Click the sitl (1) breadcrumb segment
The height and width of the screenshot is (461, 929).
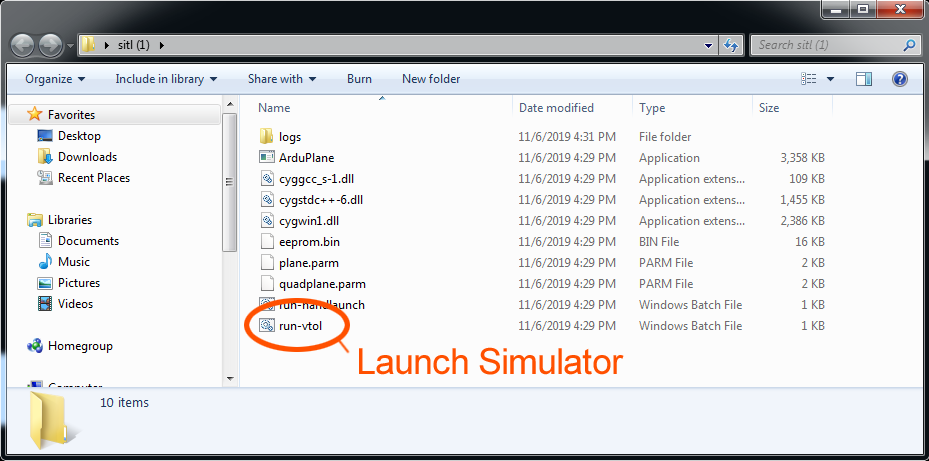pyautogui.click(x=132, y=45)
